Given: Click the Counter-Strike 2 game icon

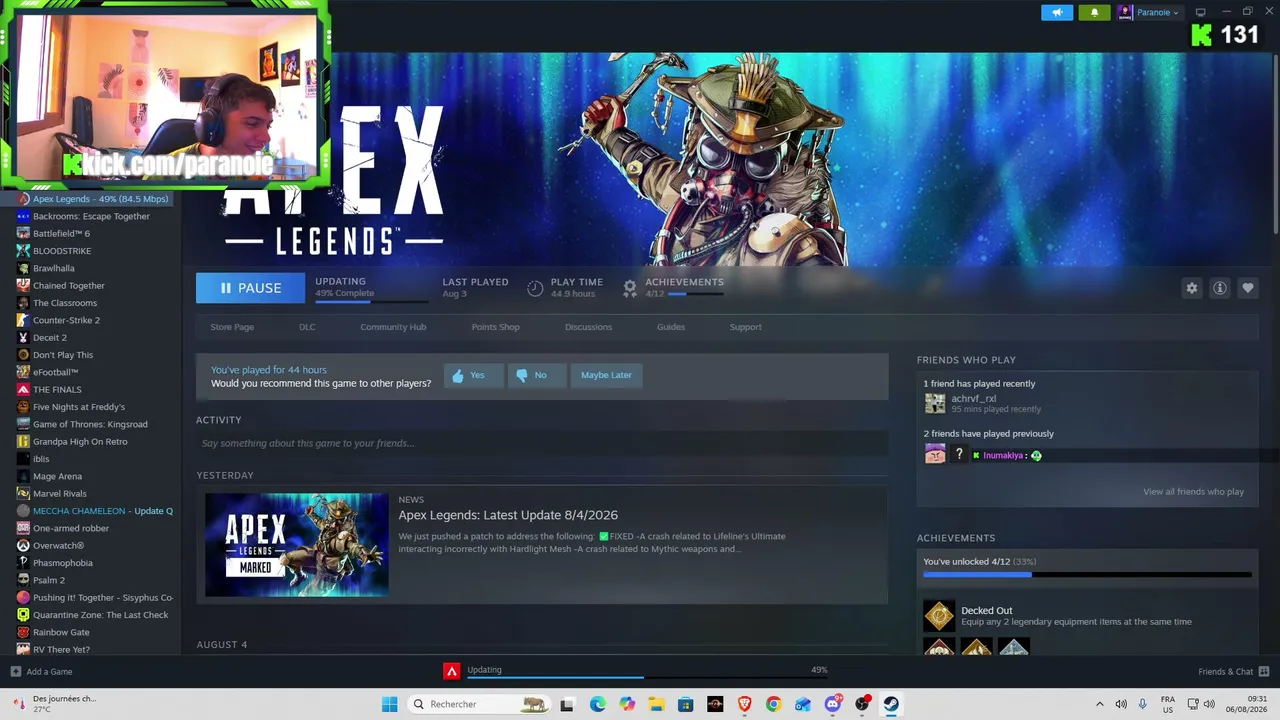Looking at the screenshot, I should tap(23, 320).
